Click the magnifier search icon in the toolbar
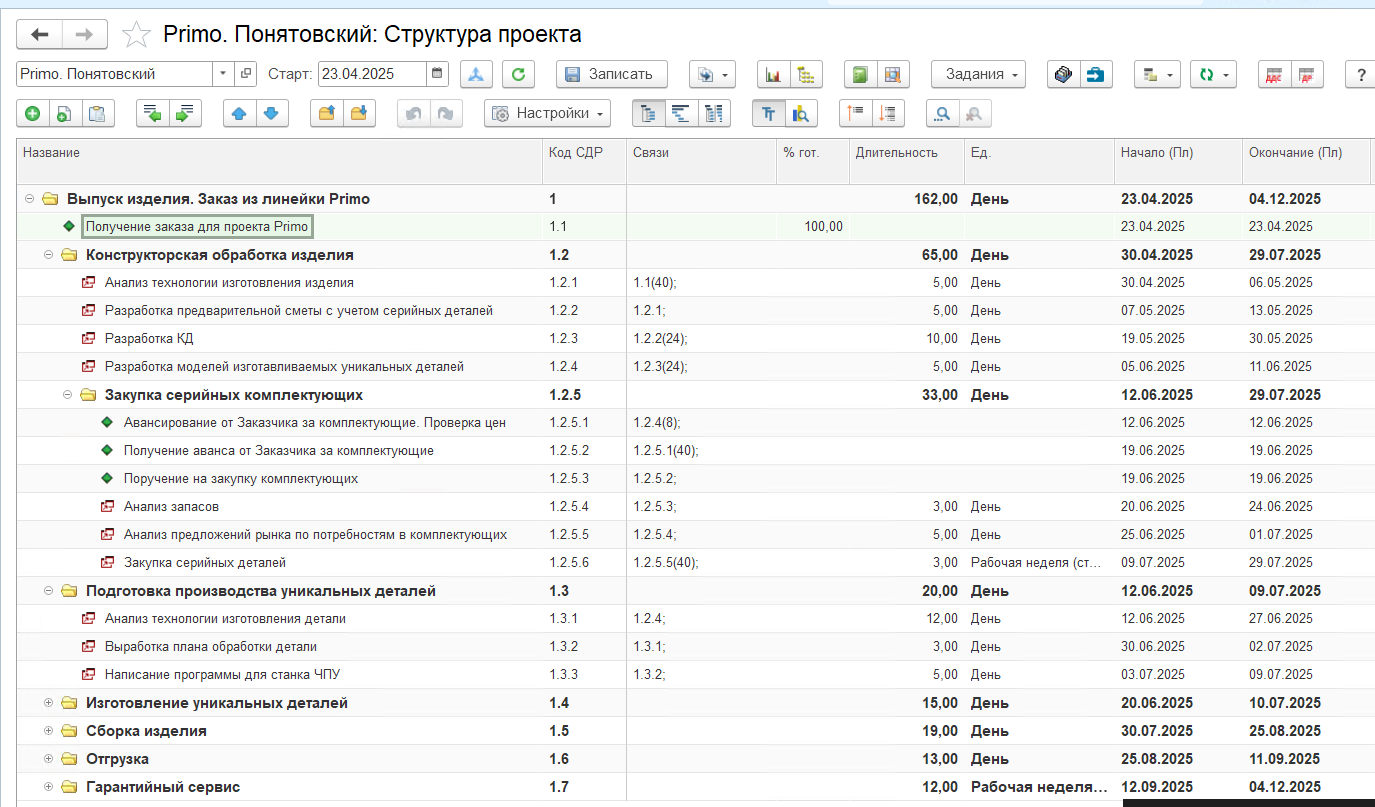Screen dimensions: 1375x807 click(x=942, y=114)
